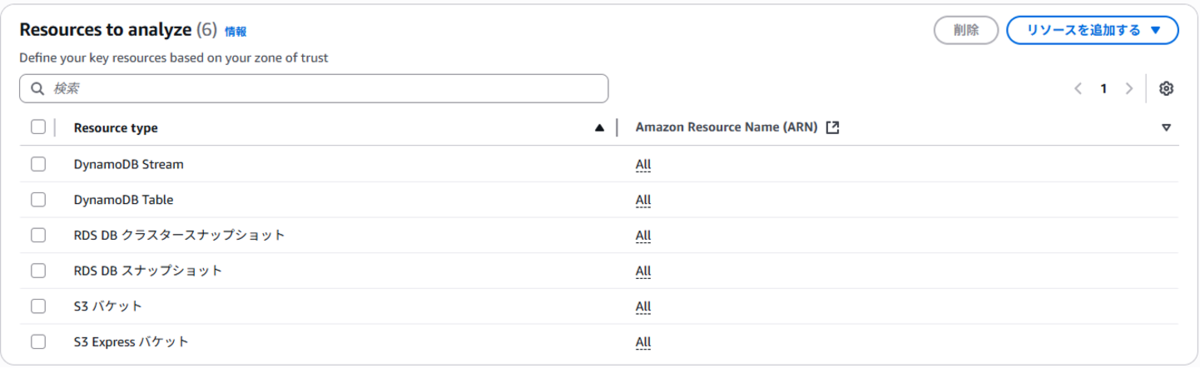The width and height of the screenshot is (1200, 373).
Task: Click the search magnifier icon
Action: click(x=38, y=89)
